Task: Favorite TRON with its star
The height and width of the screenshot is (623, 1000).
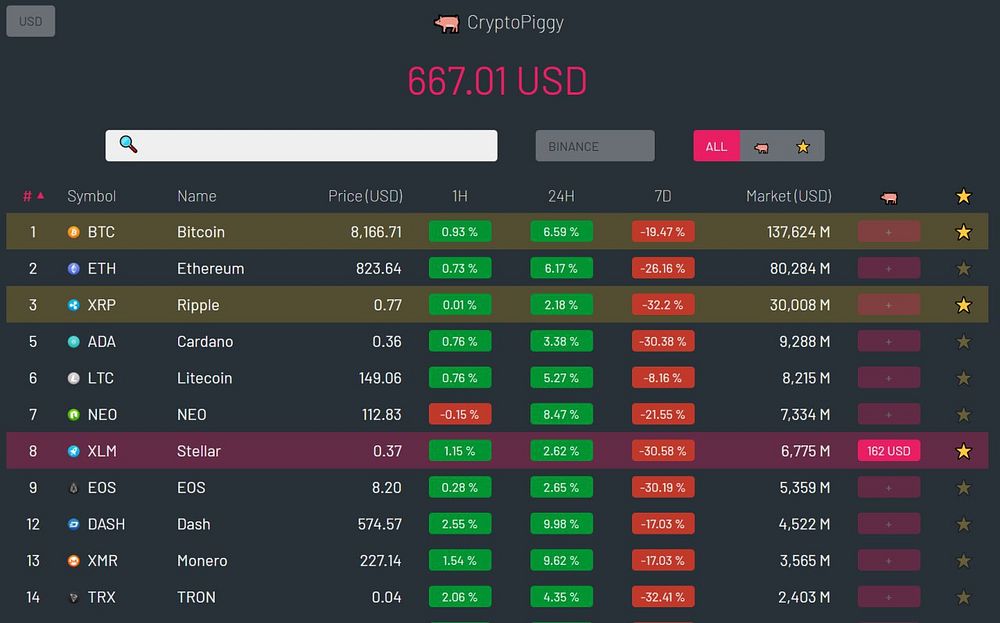Action: coord(964,597)
